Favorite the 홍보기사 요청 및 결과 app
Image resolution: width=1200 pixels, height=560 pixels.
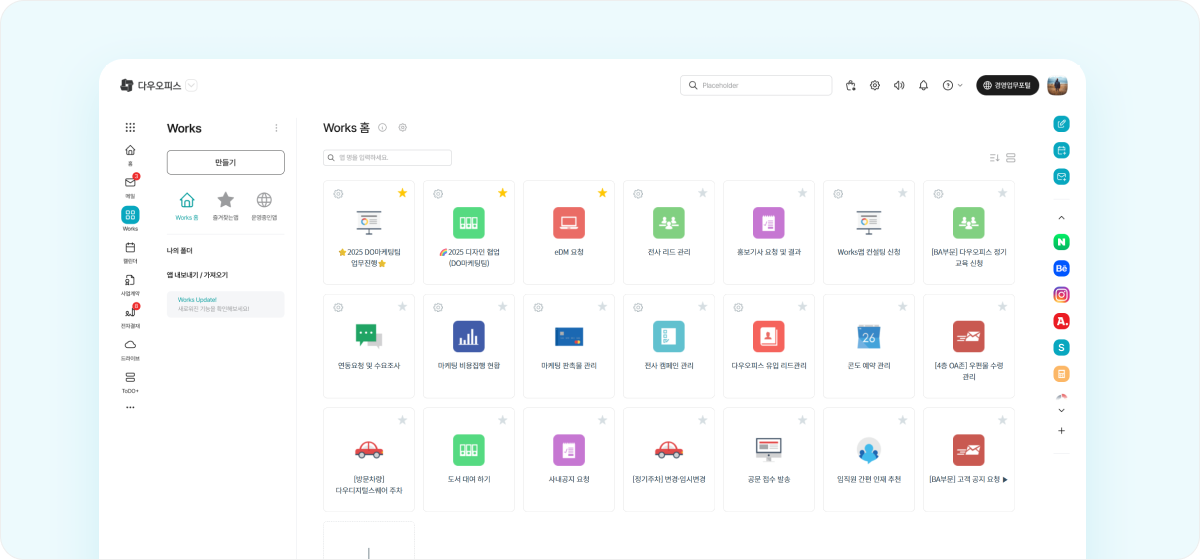(x=802, y=193)
